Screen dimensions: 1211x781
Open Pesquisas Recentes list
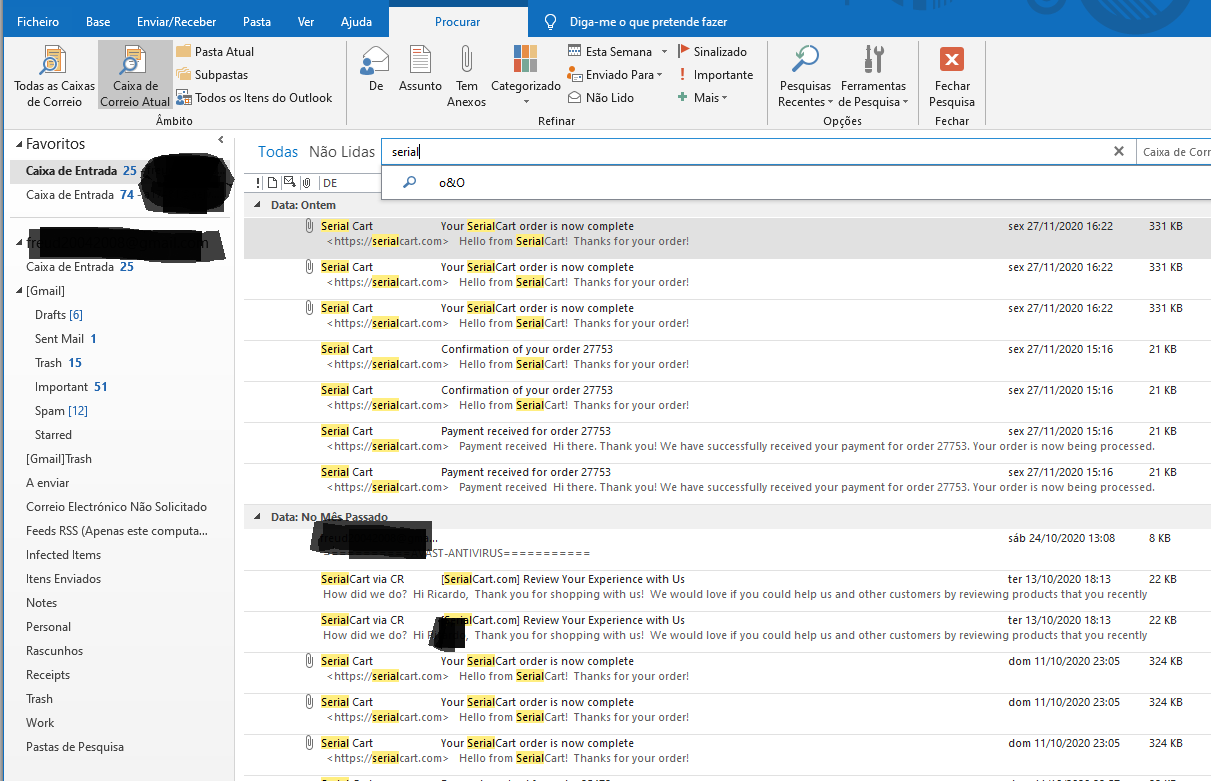click(805, 76)
